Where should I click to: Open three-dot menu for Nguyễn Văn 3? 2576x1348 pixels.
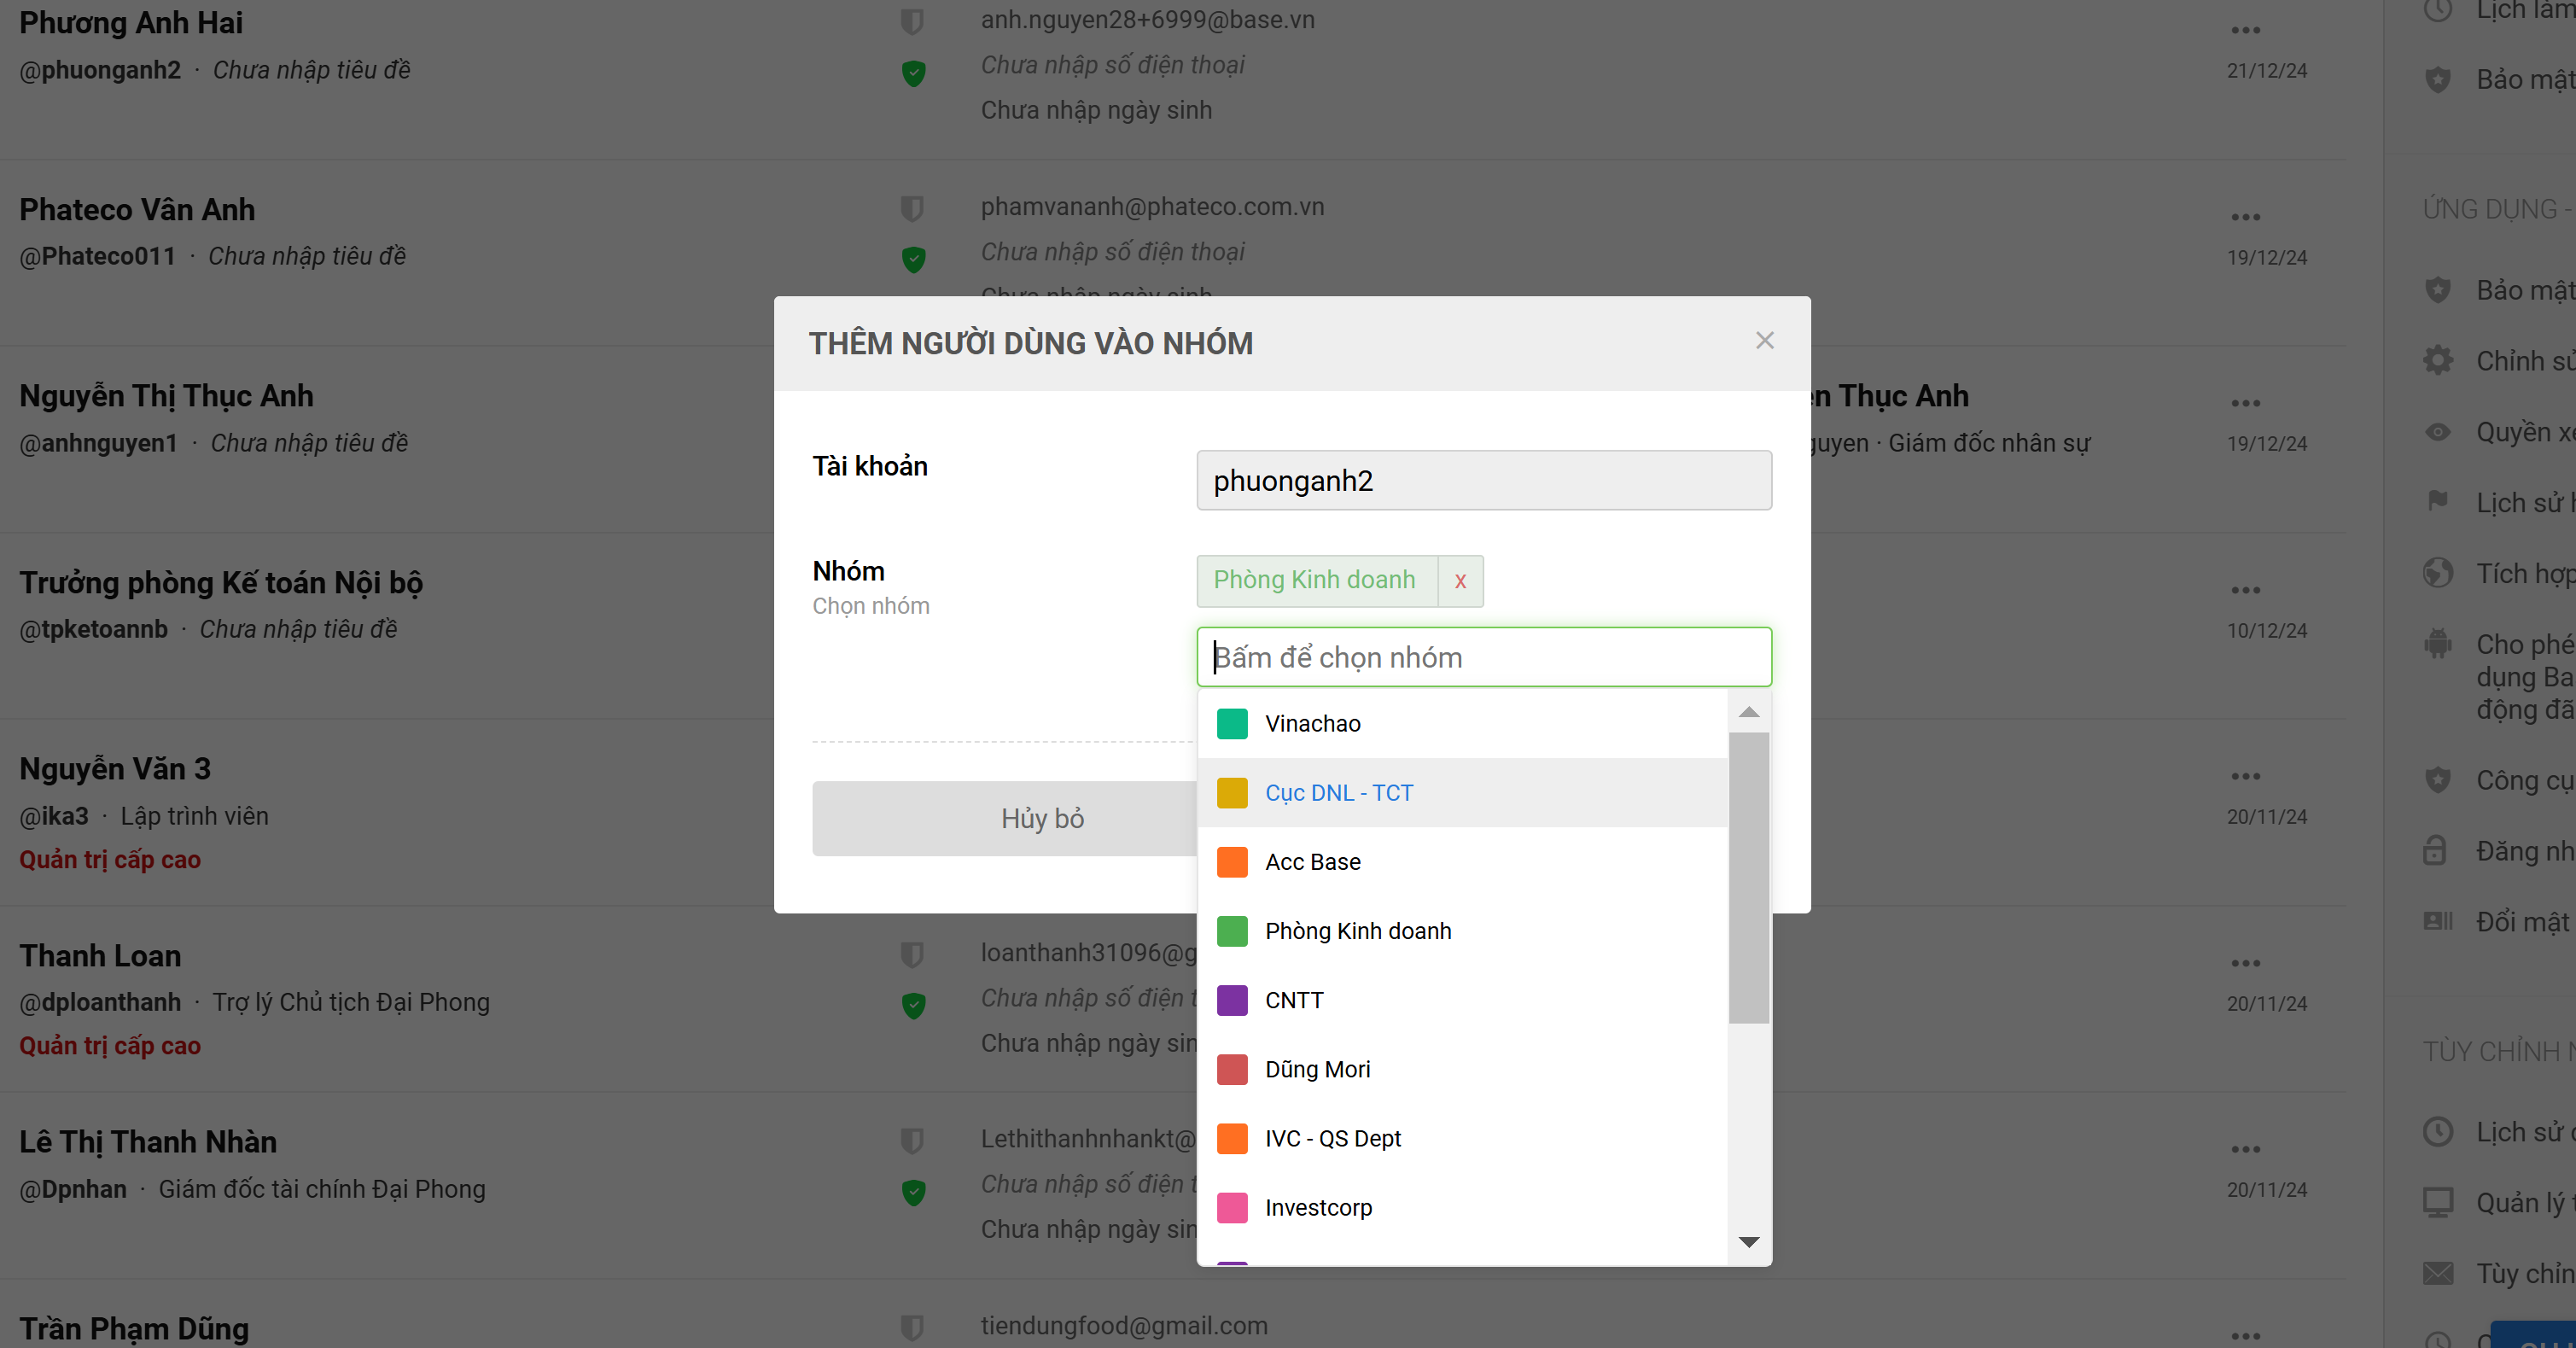[2245, 776]
